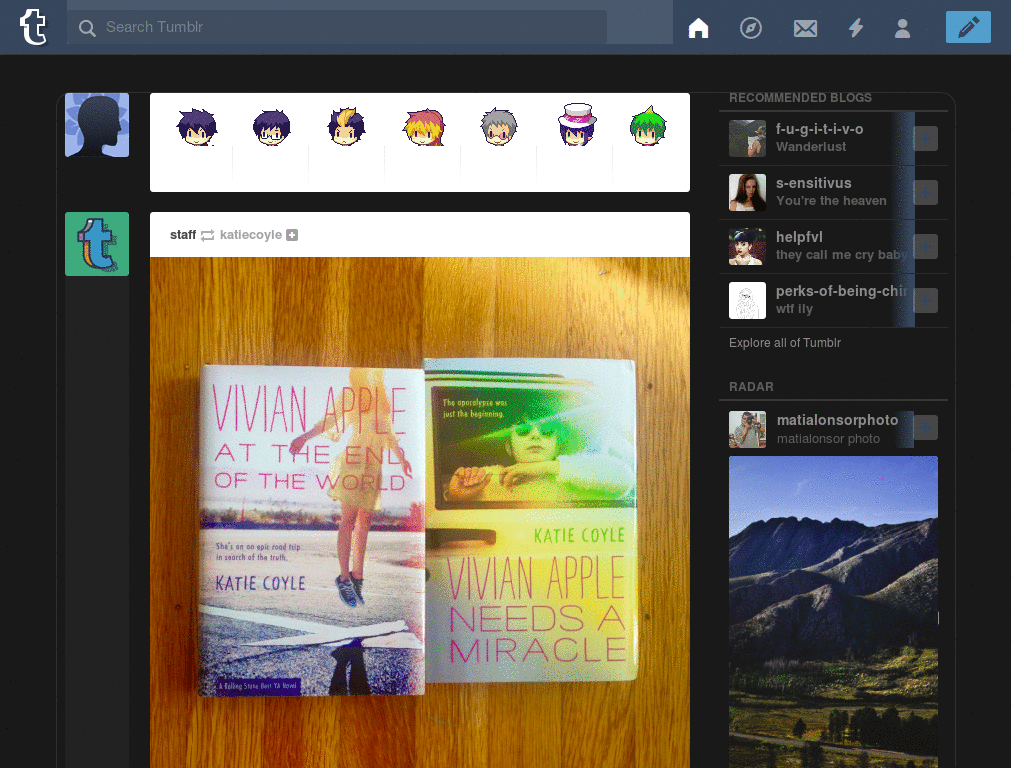Click the search magnifier icon
Image resolution: width=1024 pixels, height=768 pixels.
pos(87,27)
